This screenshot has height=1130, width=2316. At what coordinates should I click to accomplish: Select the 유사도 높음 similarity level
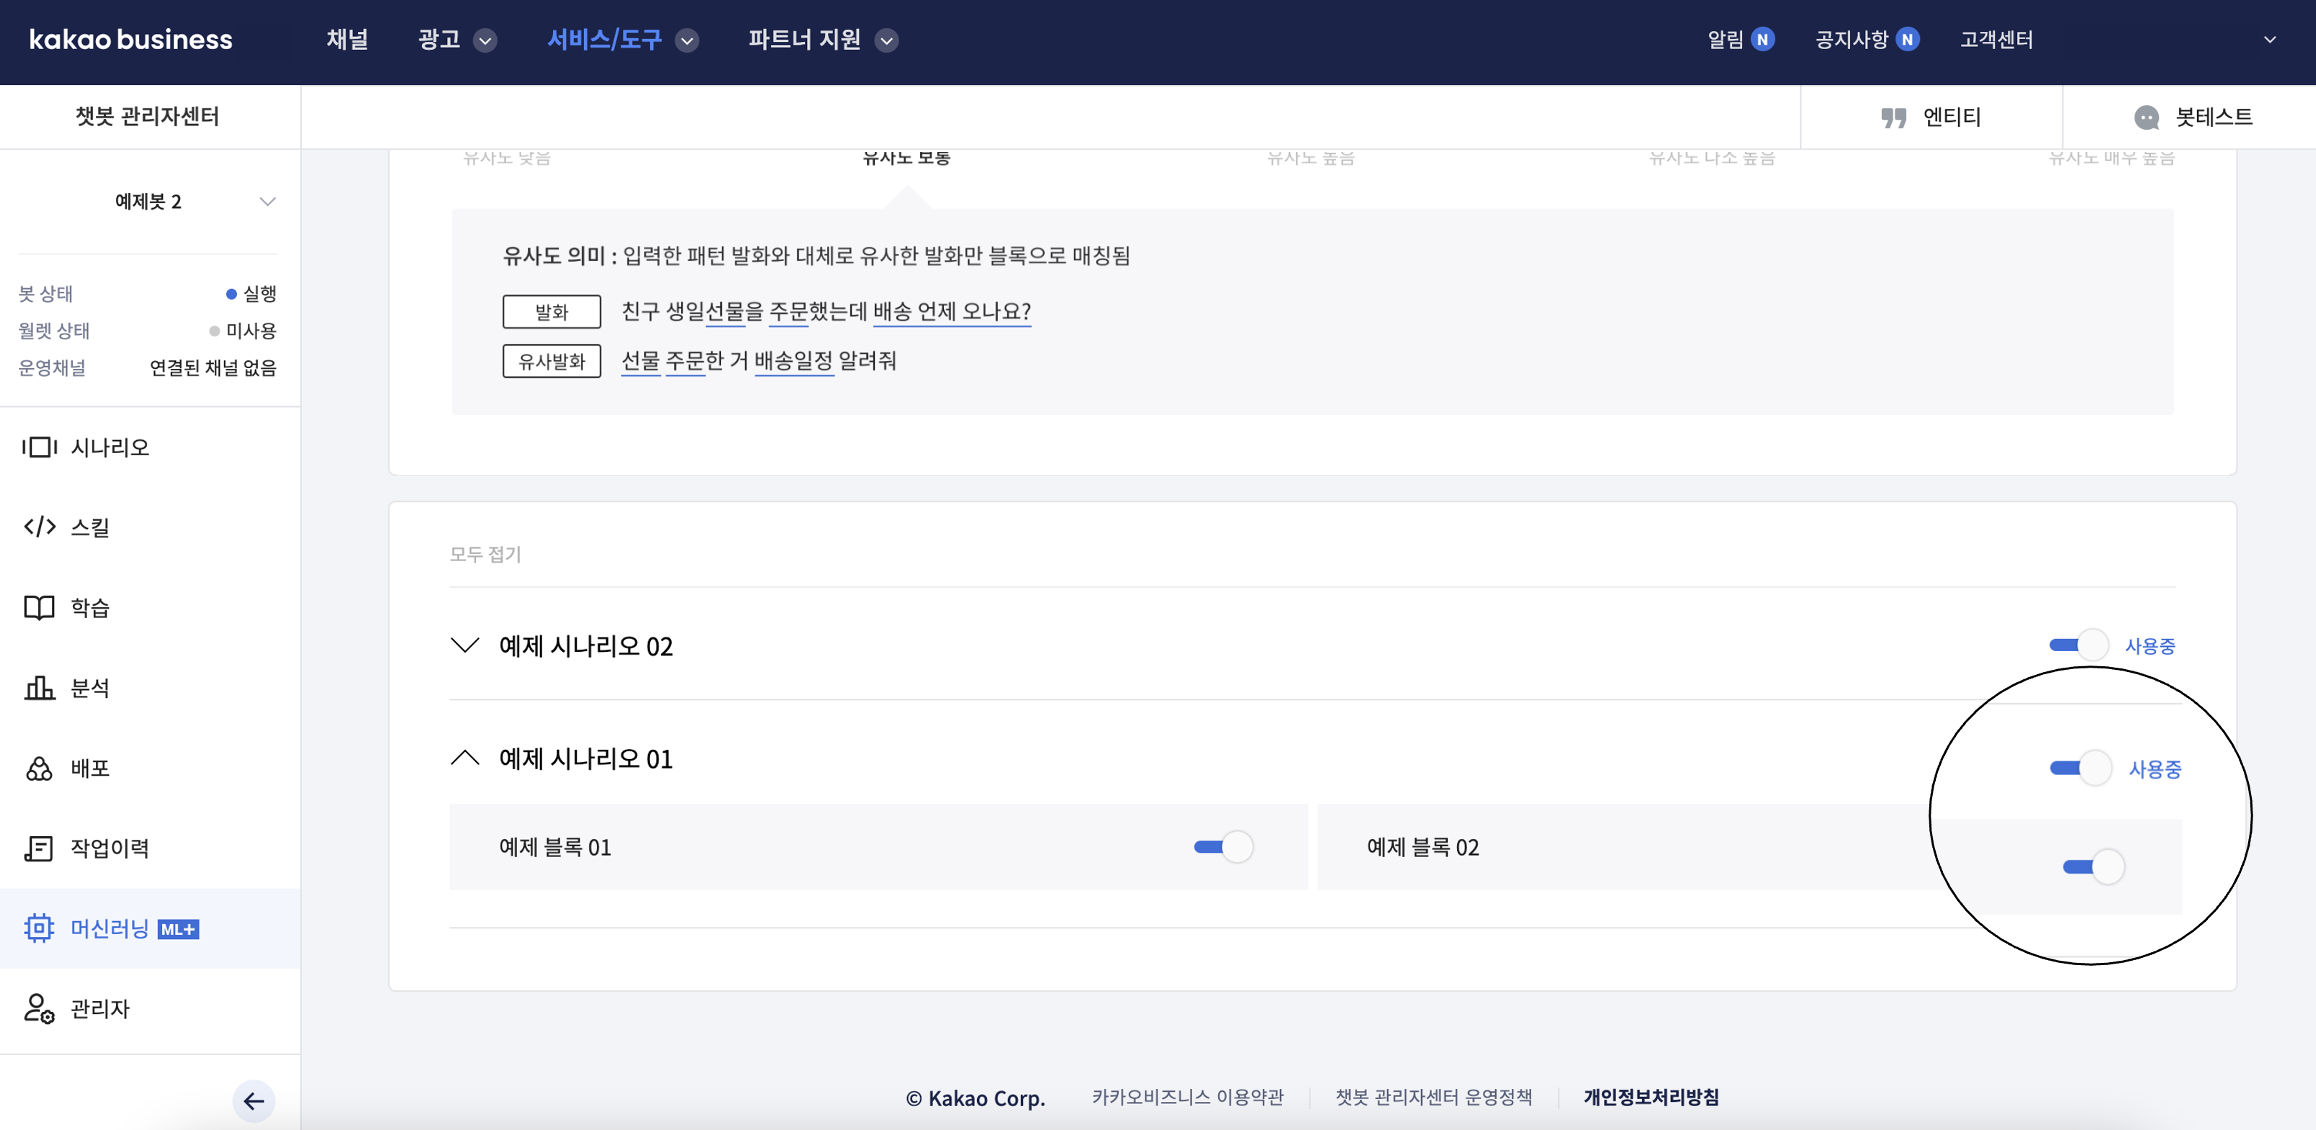[x=1310, y=158]
